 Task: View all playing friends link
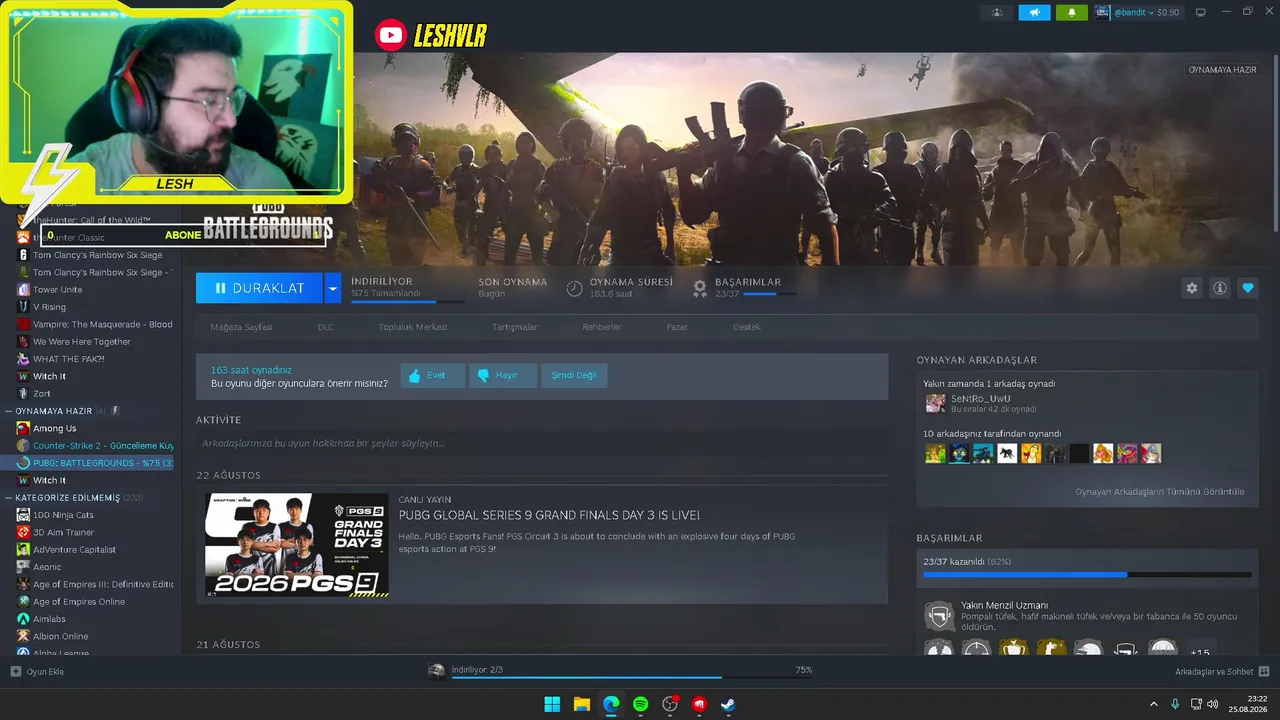(x=1159, y=491)
